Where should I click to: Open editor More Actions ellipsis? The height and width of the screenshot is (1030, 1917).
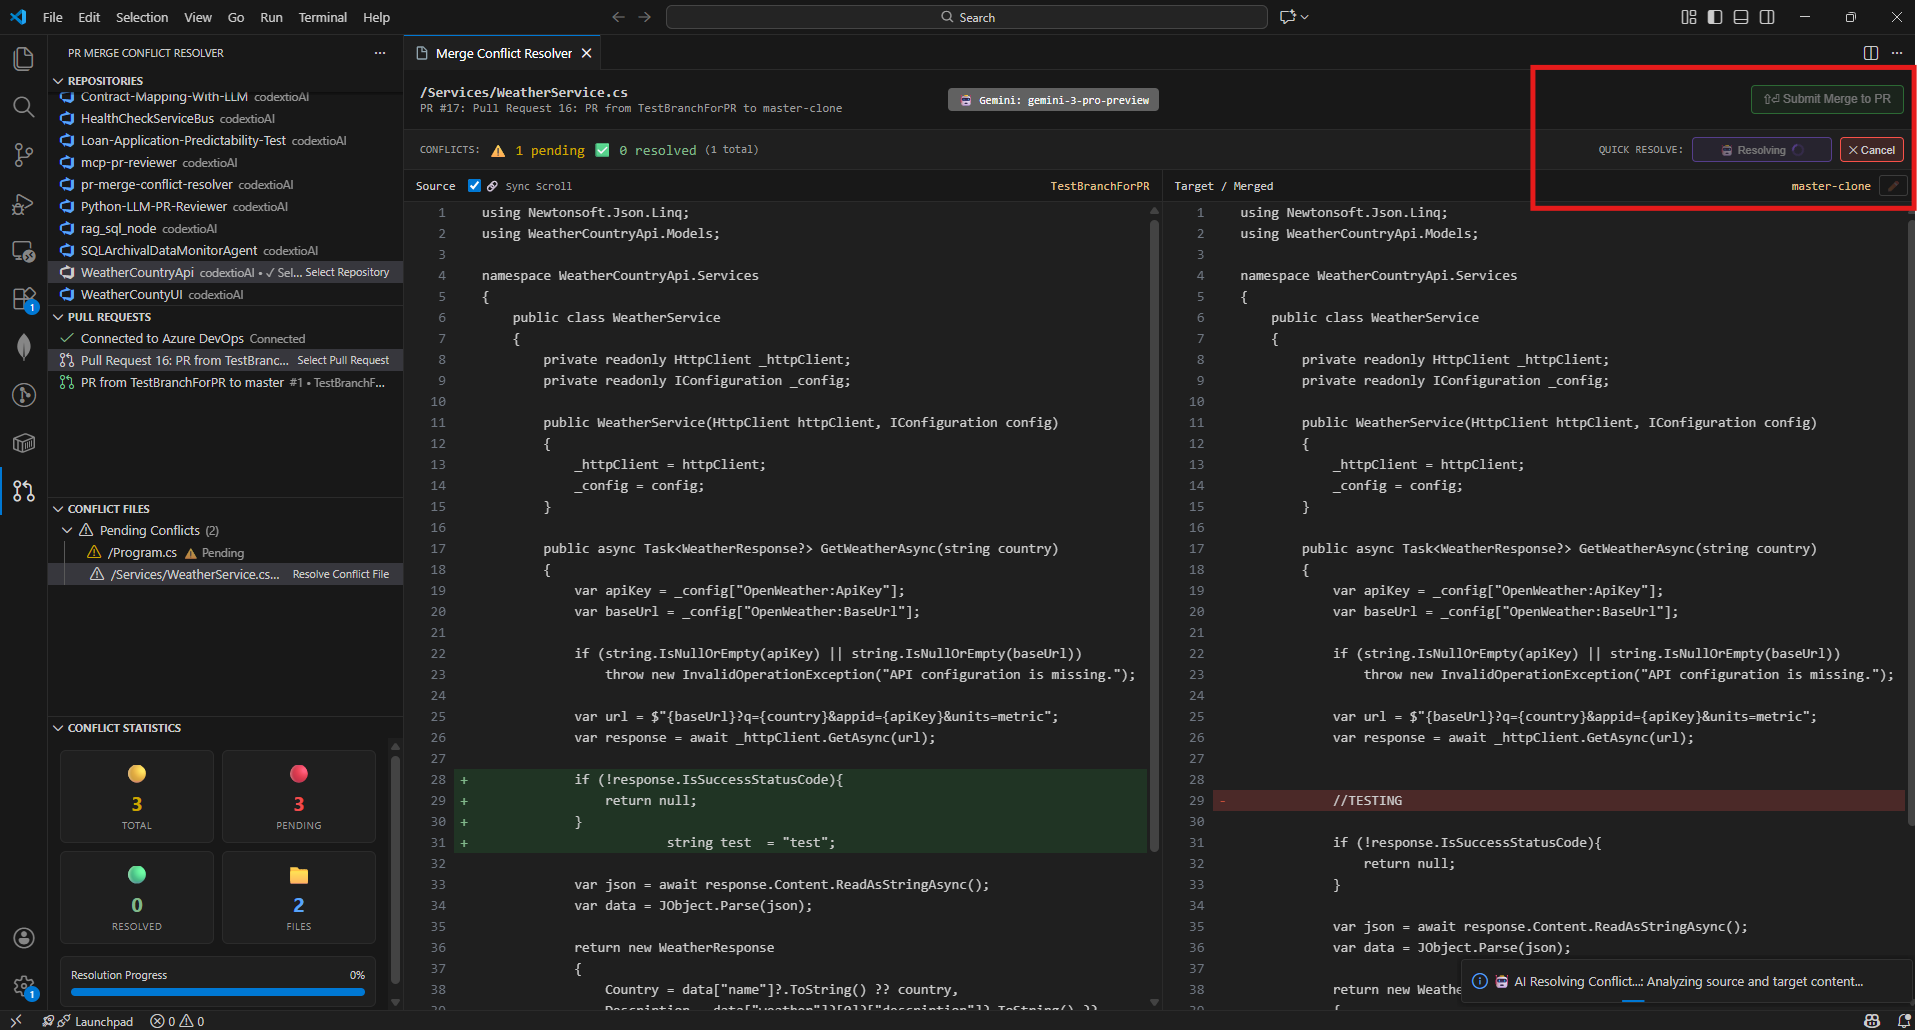[1897, 53]
